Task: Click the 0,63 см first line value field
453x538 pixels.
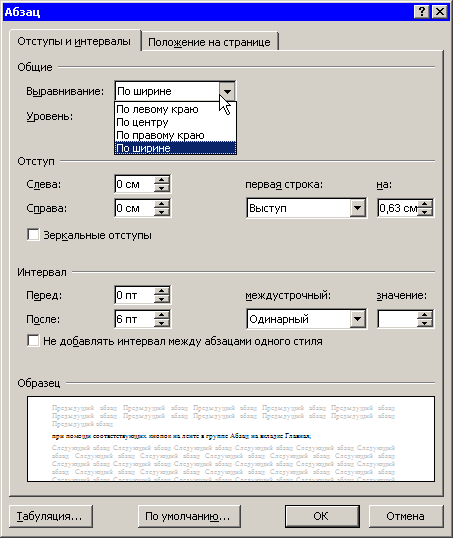Action: click(x=398, y=208)
